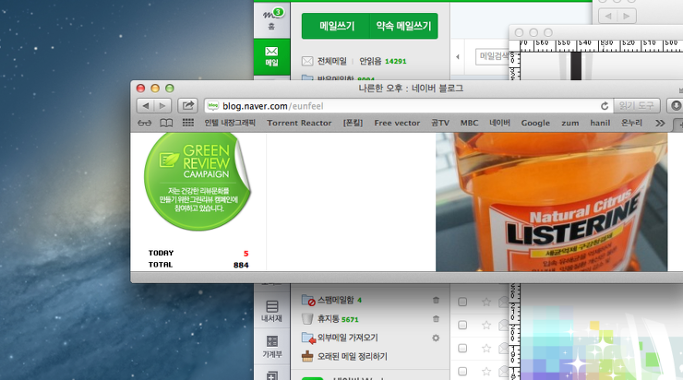
Task: Click horizontal ruler in the background canvas window
Action: click(601, 45)
